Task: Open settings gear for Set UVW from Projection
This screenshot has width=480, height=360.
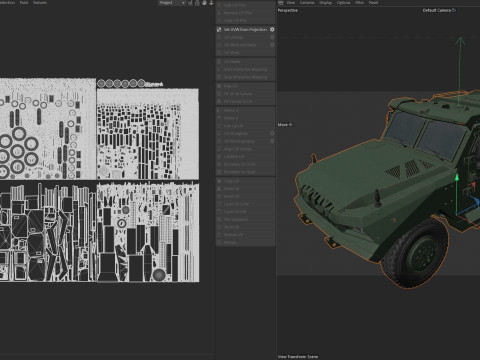Action: [272, 29]
